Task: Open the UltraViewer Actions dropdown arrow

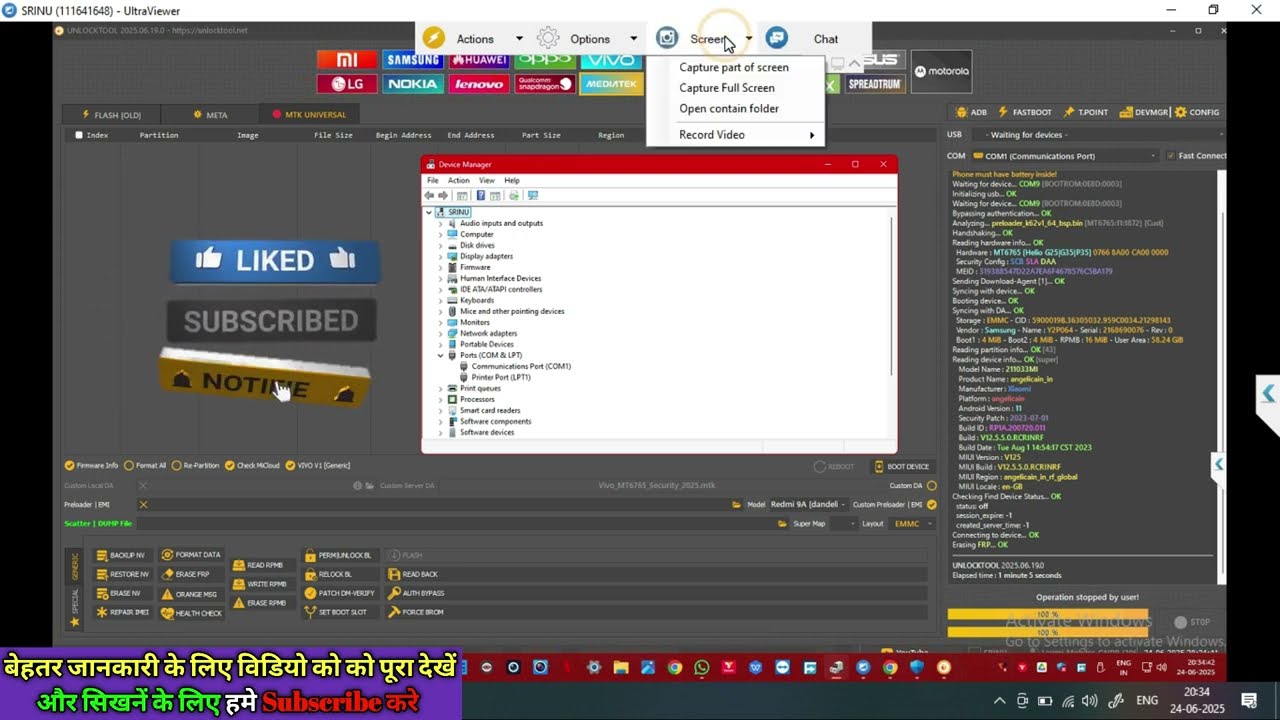Action: point(519,39)
